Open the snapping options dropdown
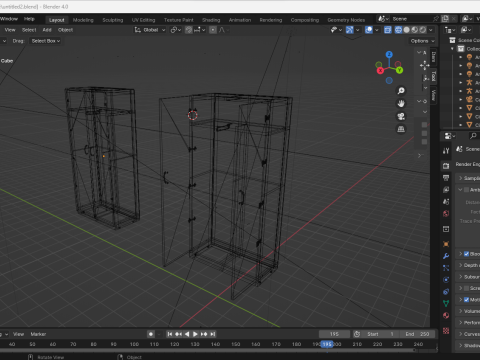The width and height of the screenshot is (480, 360). 200,30
